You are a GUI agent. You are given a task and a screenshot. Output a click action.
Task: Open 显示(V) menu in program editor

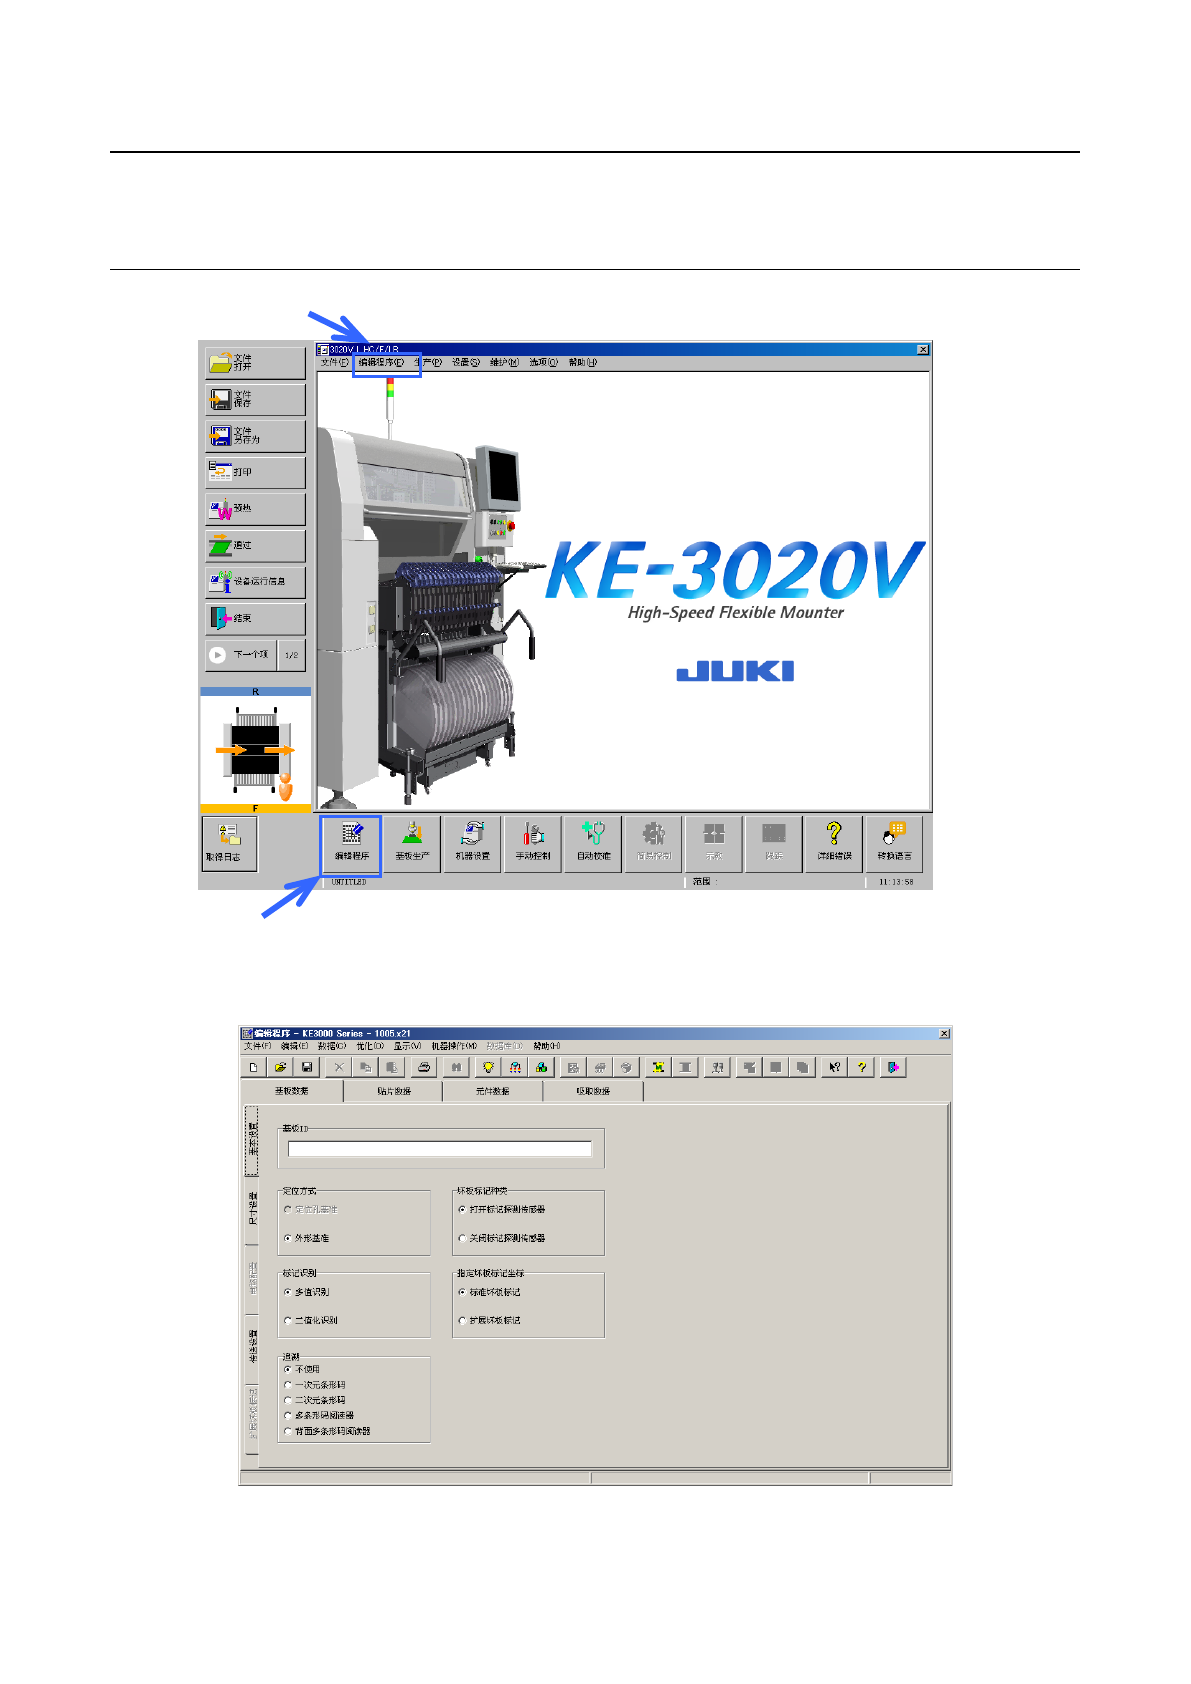point(407,1046)
